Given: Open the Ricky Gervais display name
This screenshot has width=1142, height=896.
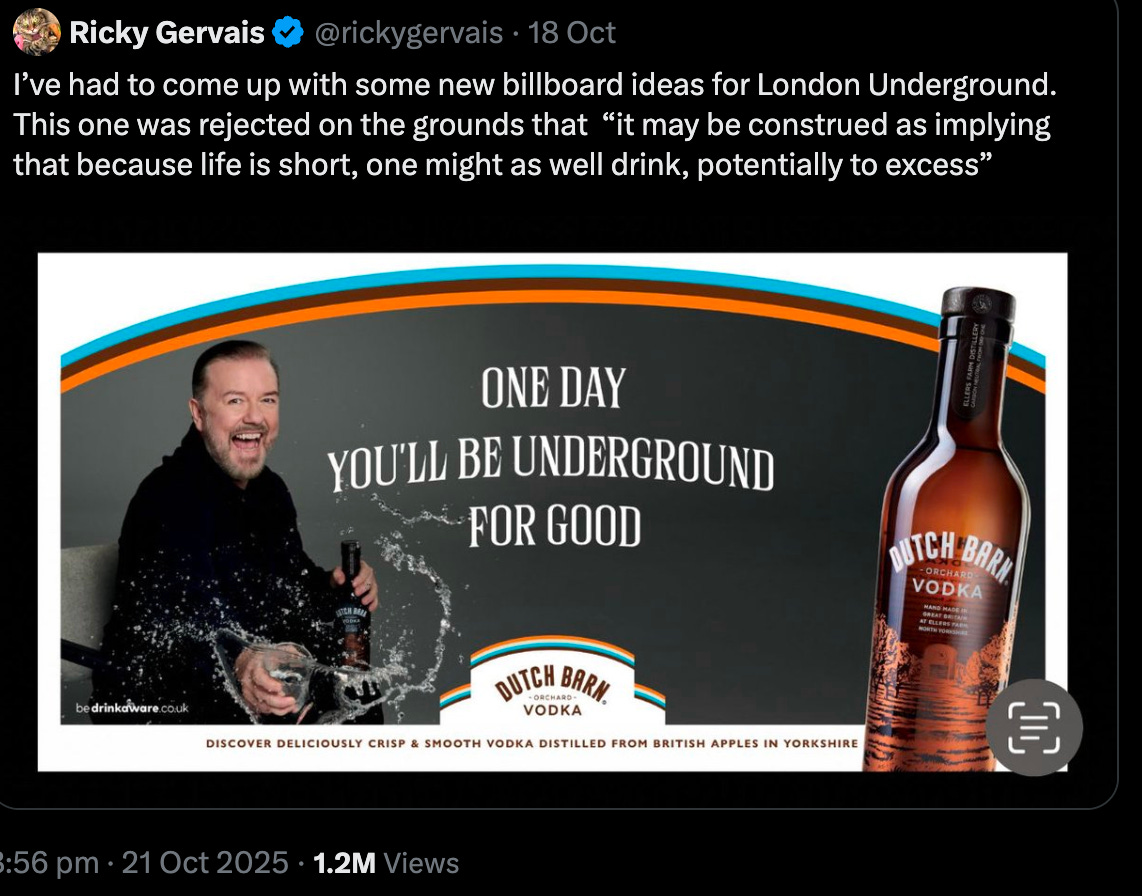Looking at the screenshot, I should tap(167, 33).
